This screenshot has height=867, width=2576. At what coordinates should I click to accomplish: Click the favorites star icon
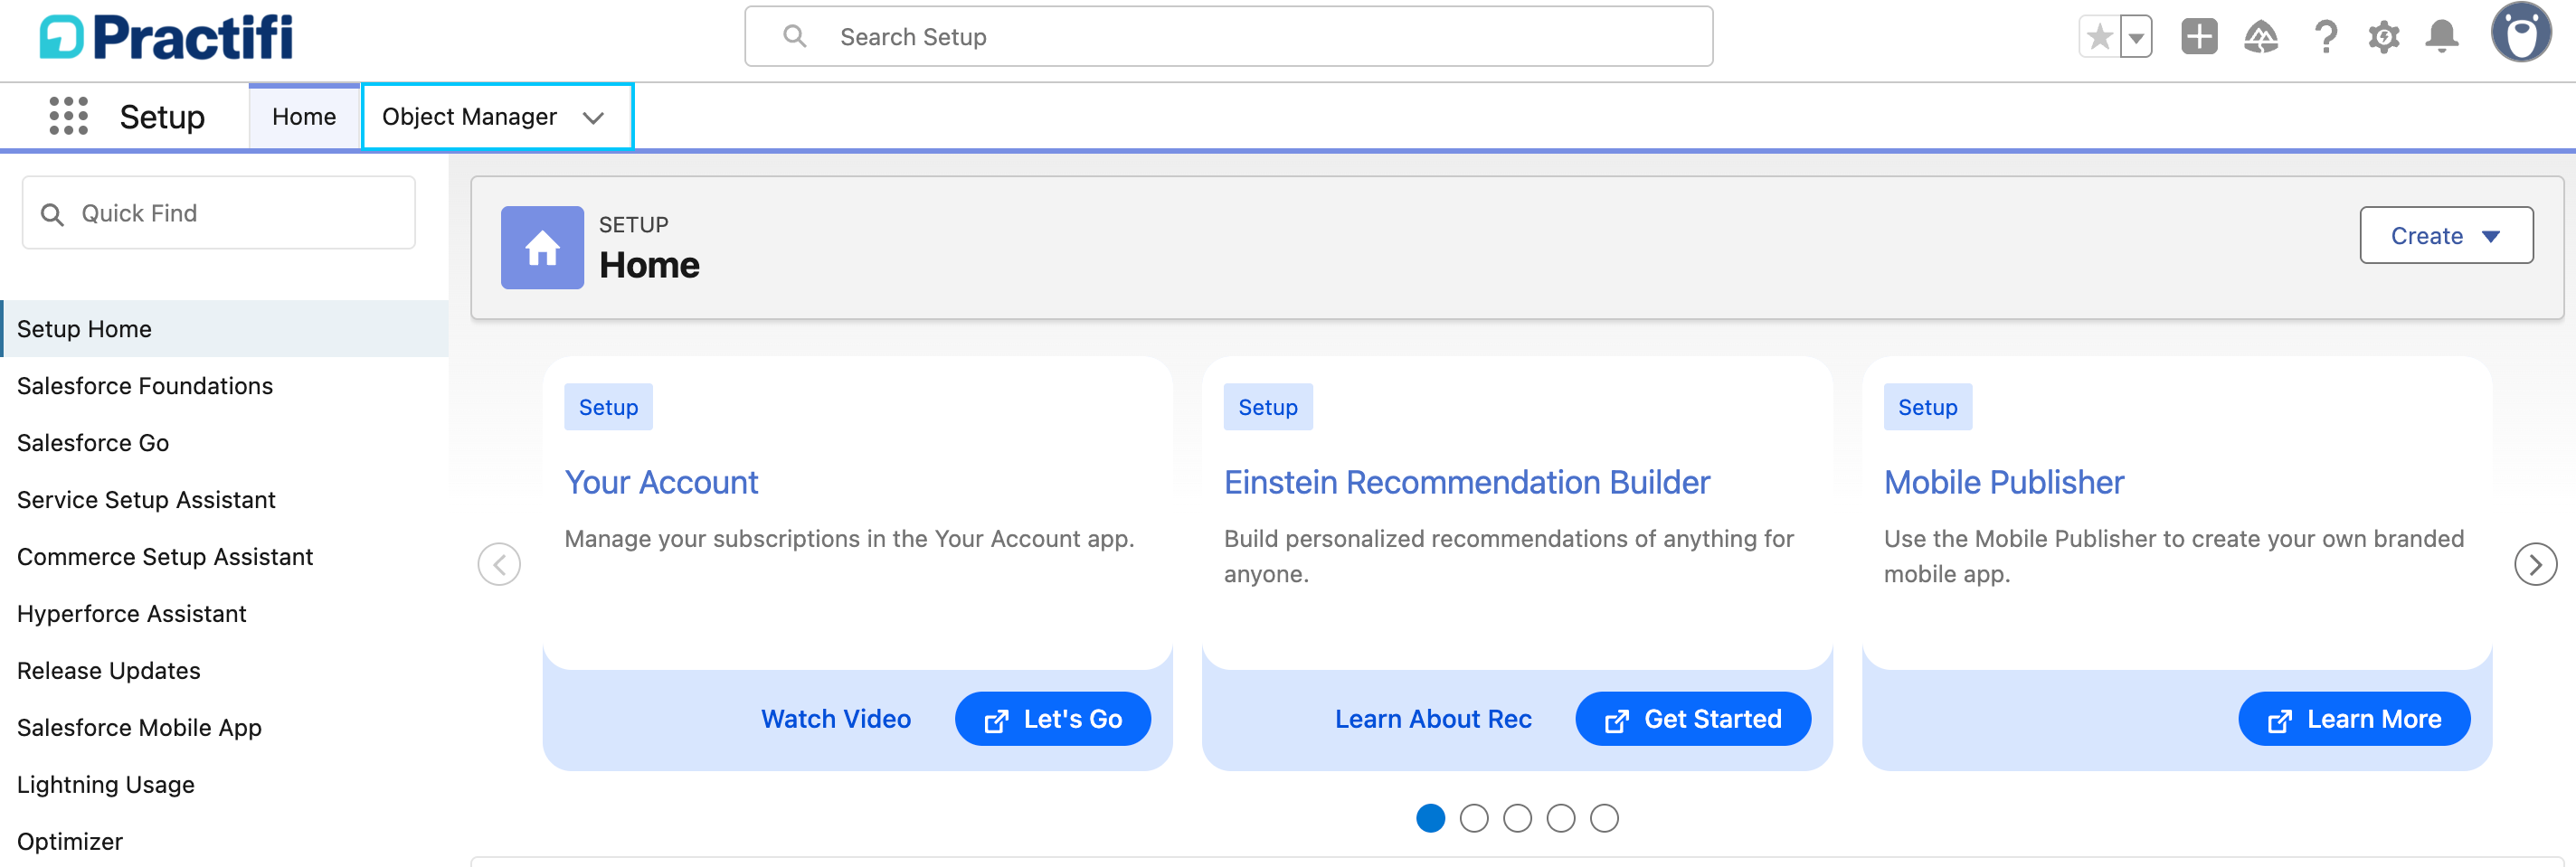coord(2099,38)
